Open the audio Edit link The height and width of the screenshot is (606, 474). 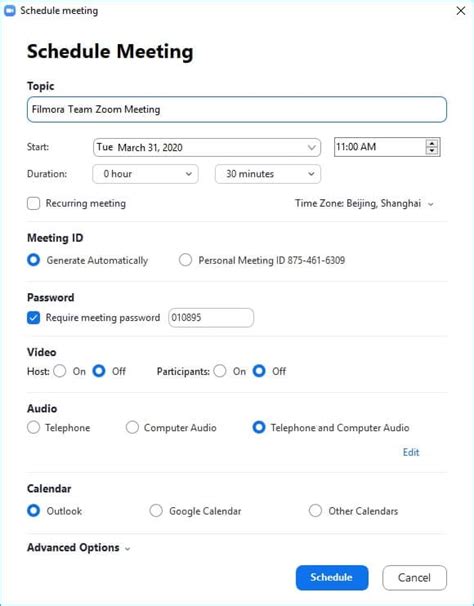[411, 452]
